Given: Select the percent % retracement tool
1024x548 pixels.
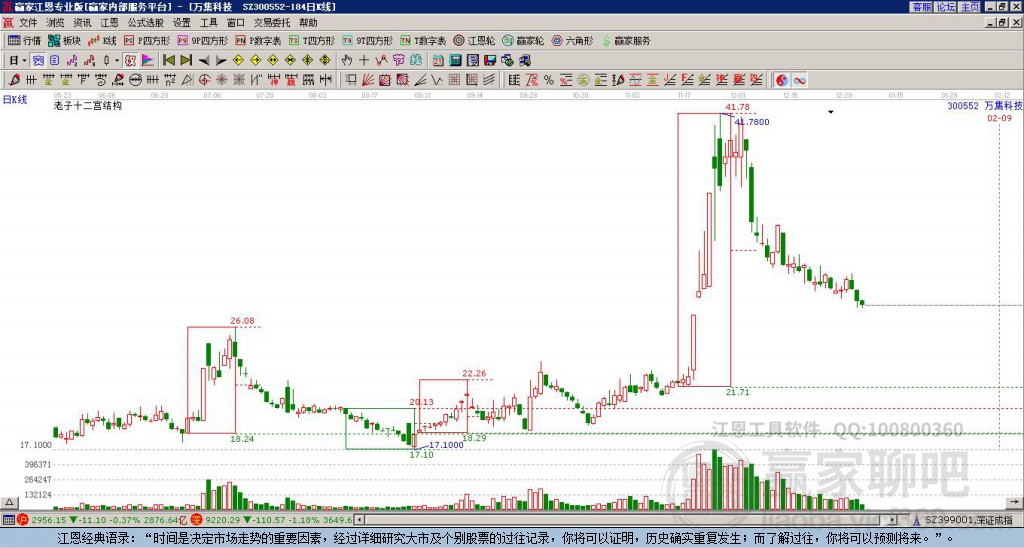Looking at the screenshot, I should coord(549,80).
